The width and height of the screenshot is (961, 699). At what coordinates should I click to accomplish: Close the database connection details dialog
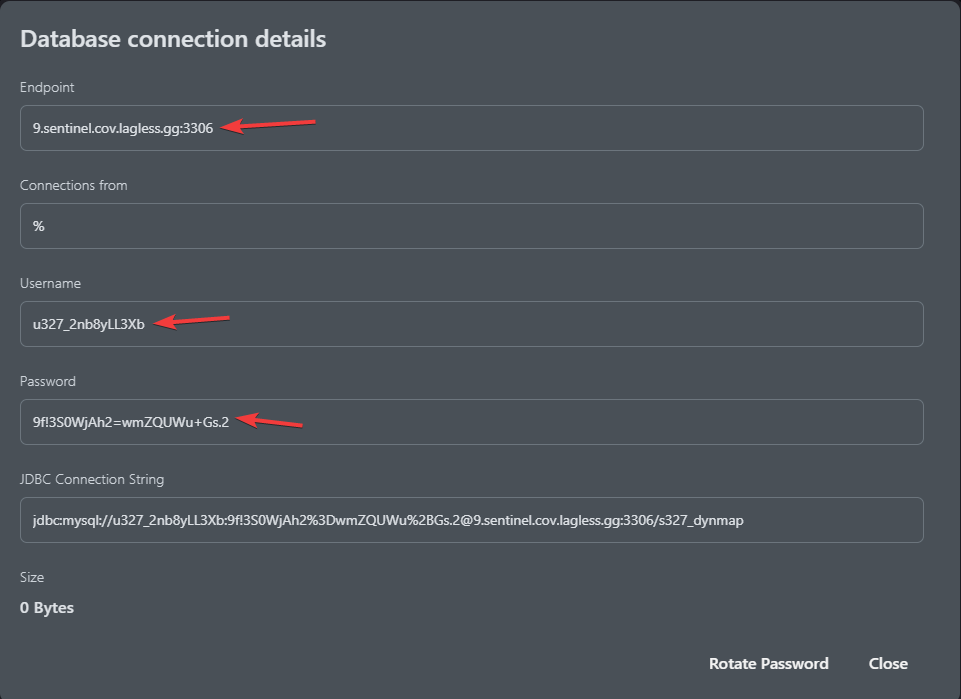(888, 663)
